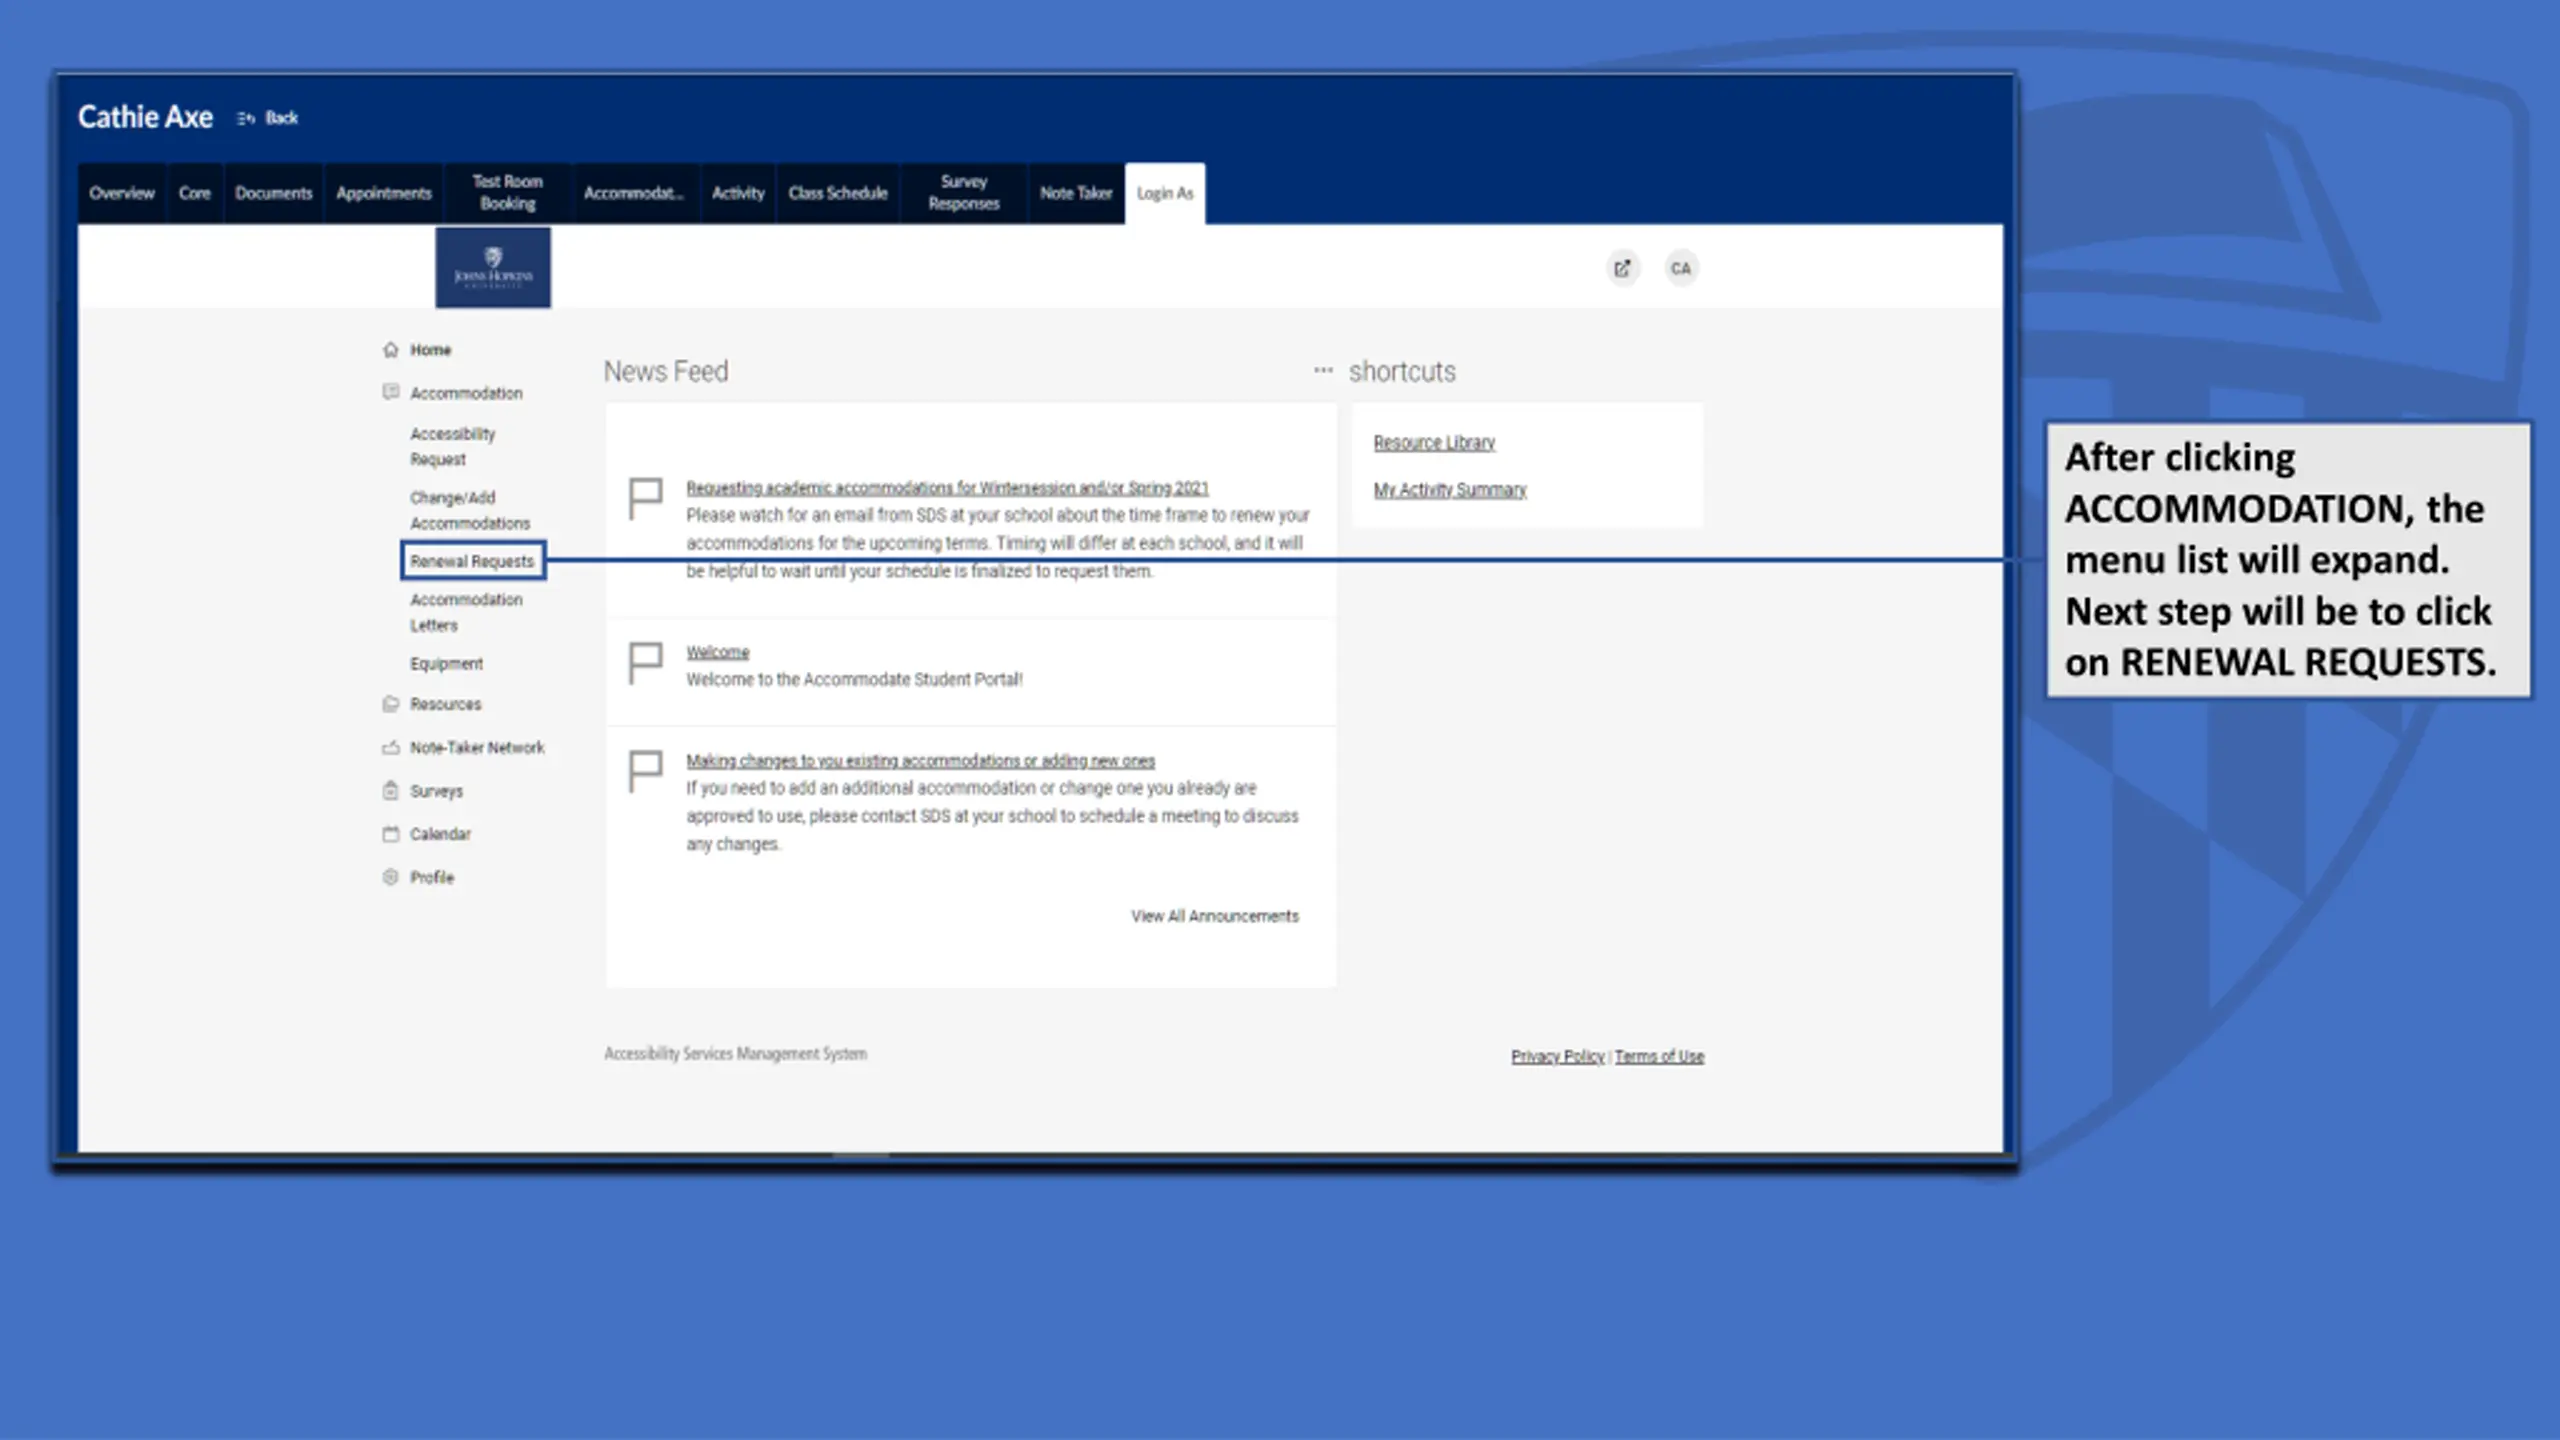Collapse the Accommodation sidebar menu

pyautogui.click(x=466, y=393)
